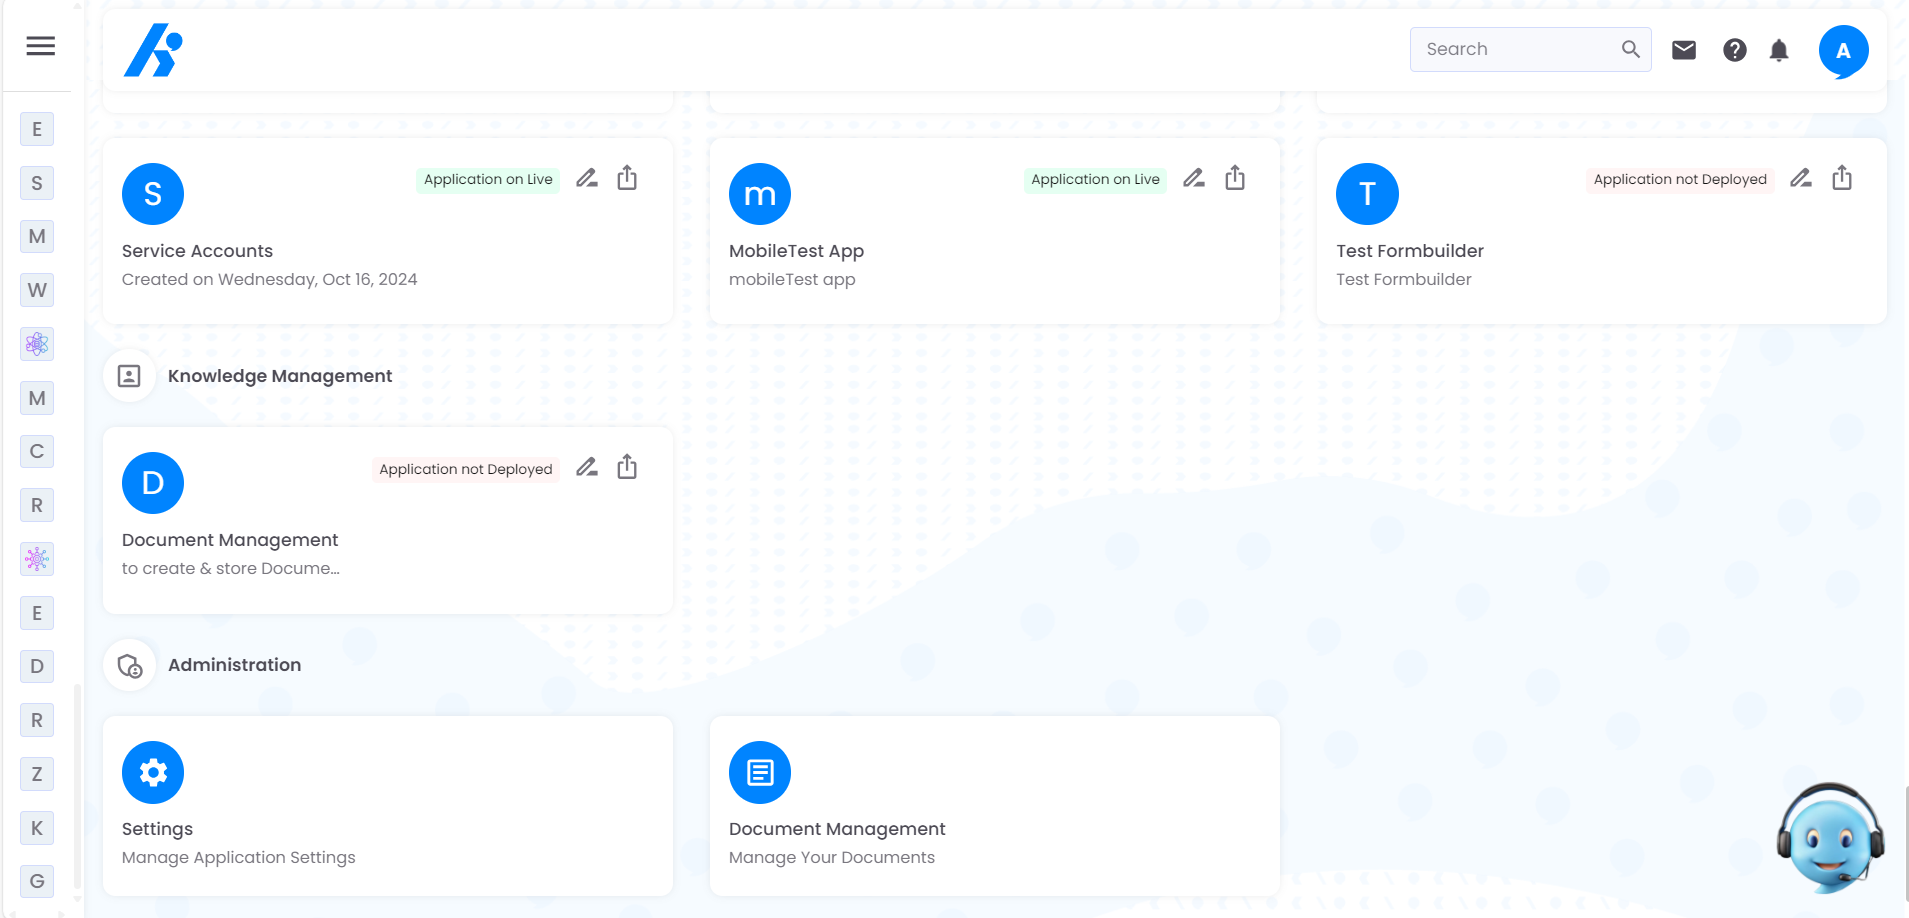Viewport: 1909px width, 918px height.
Task: Open the chatbot support assistant
Action: [x=1829, y=838]
